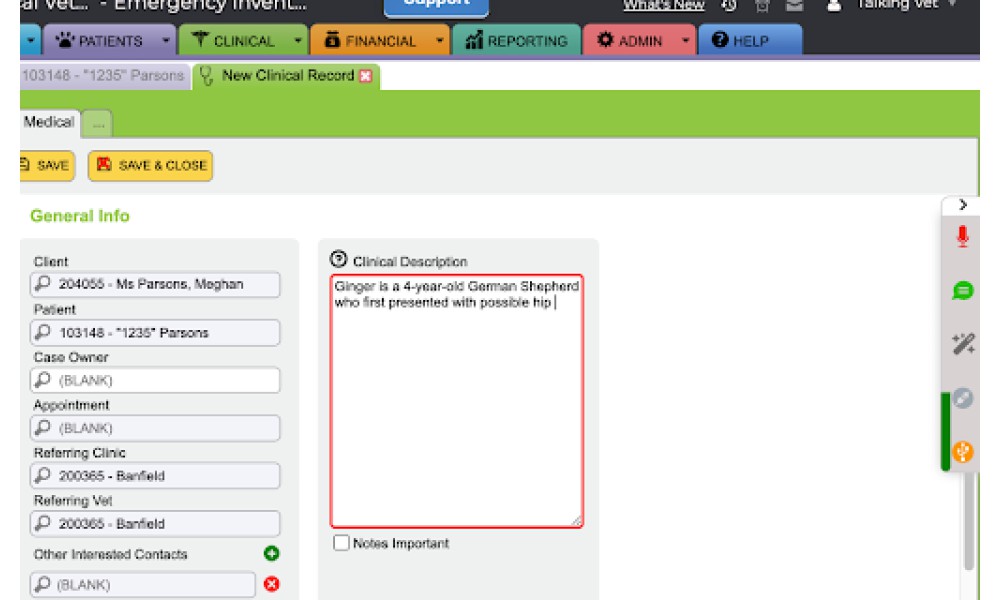Screen dimensions: 1000x600
Task: Add another interested contact with green plus
Action: tap(272, 553)
